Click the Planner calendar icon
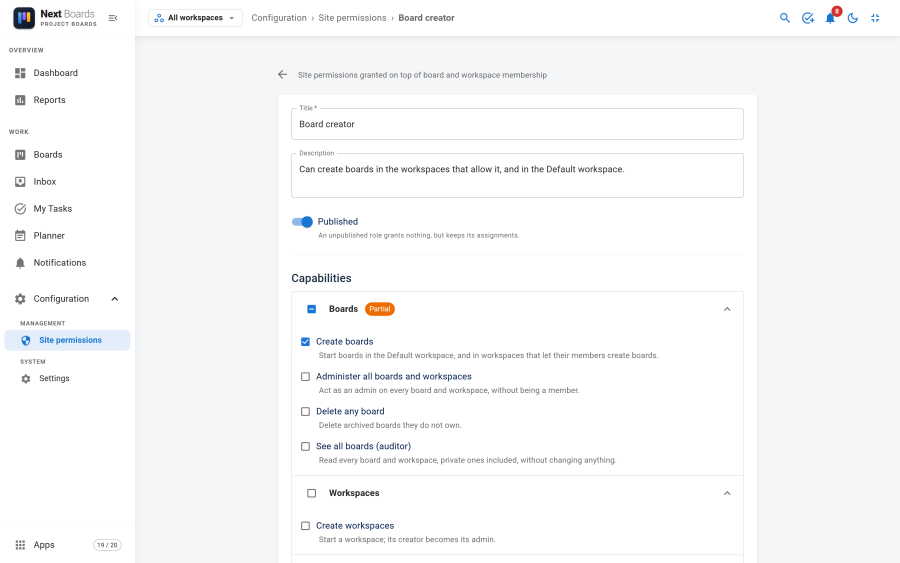This screenshot has height=563, width=900. pos(20,235)
